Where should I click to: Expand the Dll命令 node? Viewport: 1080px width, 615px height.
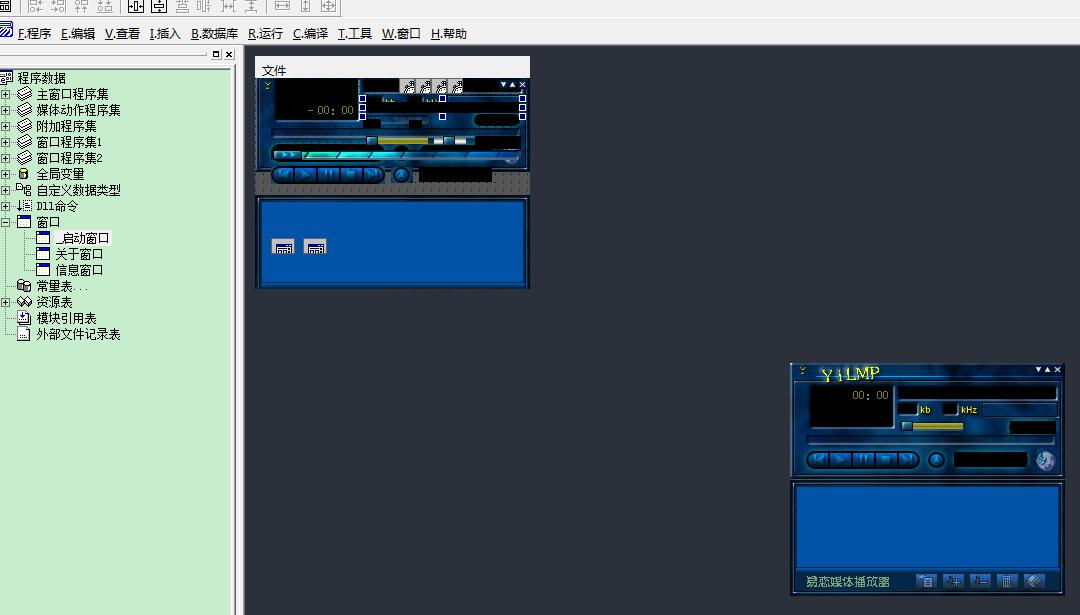pos(6,206)
